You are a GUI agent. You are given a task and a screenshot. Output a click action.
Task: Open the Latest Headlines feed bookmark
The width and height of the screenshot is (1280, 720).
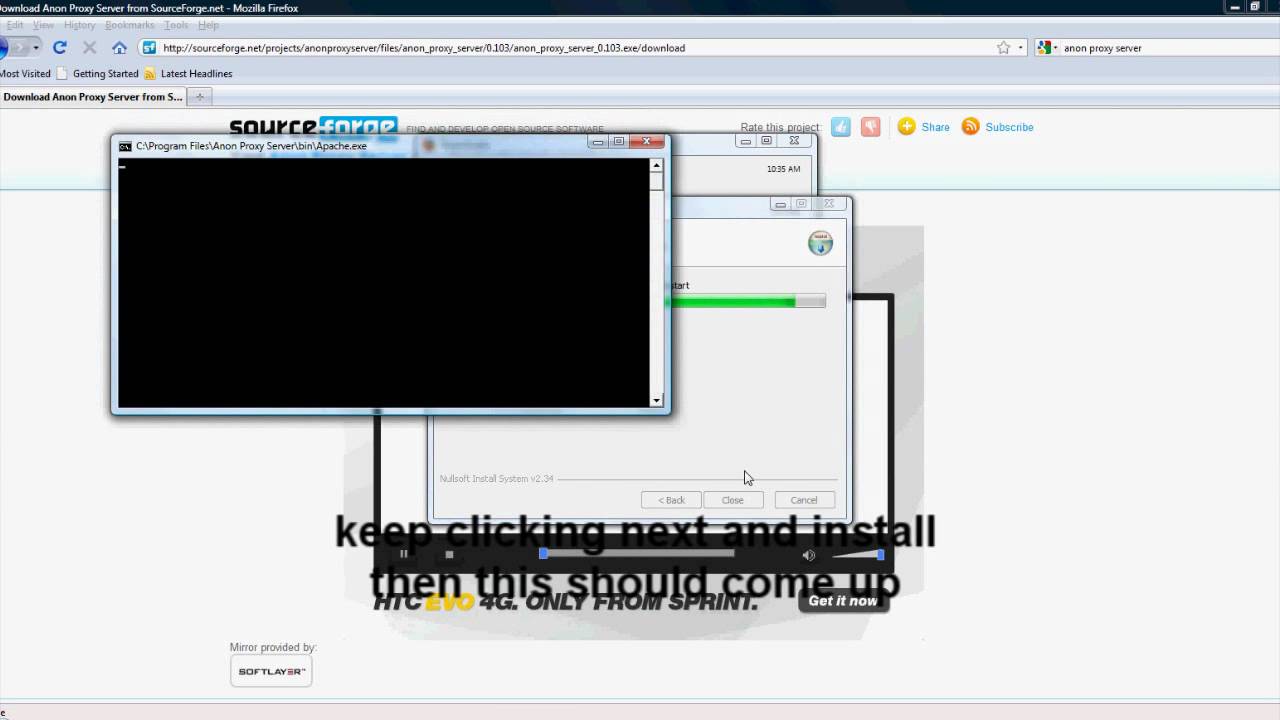tap(188, 73)
